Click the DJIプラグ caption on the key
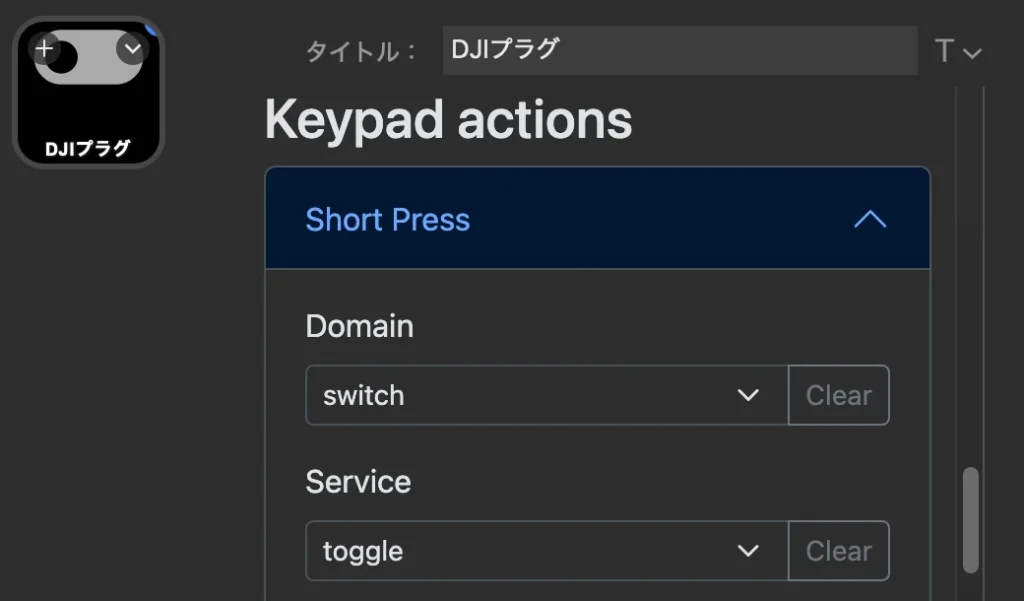 tap(88, 149)
